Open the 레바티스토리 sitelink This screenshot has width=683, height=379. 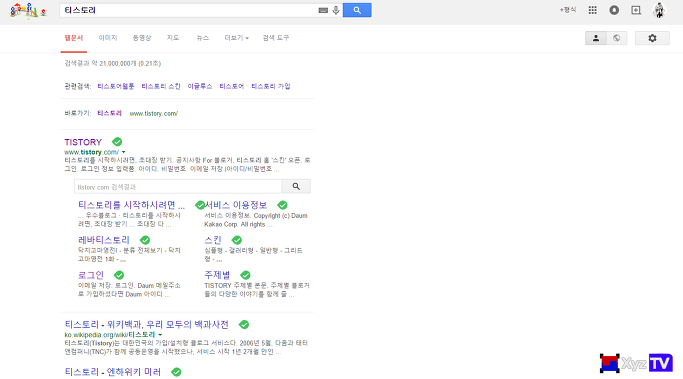(104, 240)
